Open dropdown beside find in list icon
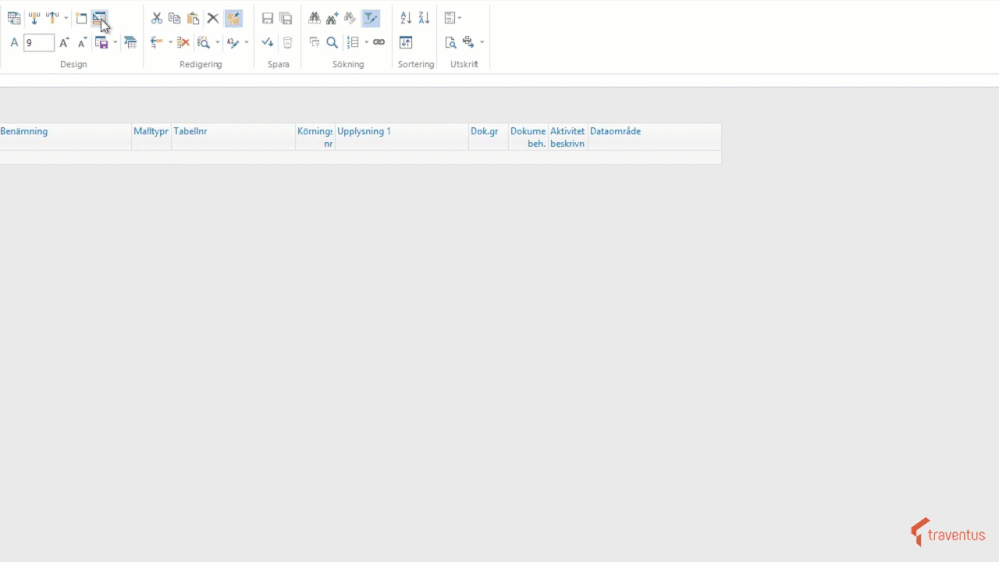Viewport: 999px width, 562px height. point(217,43)
